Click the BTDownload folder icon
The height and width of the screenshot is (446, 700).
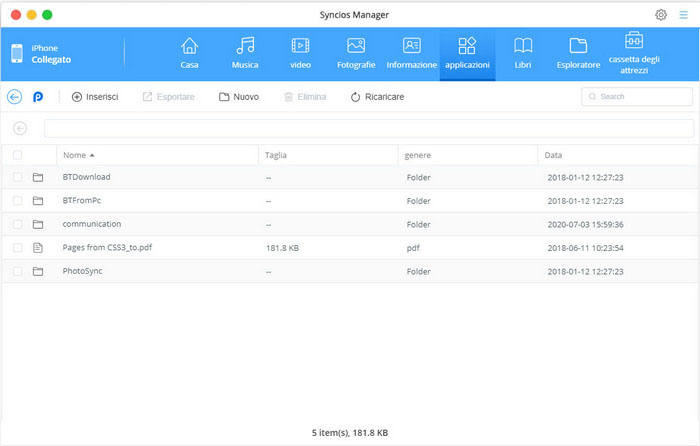point(38,177)
